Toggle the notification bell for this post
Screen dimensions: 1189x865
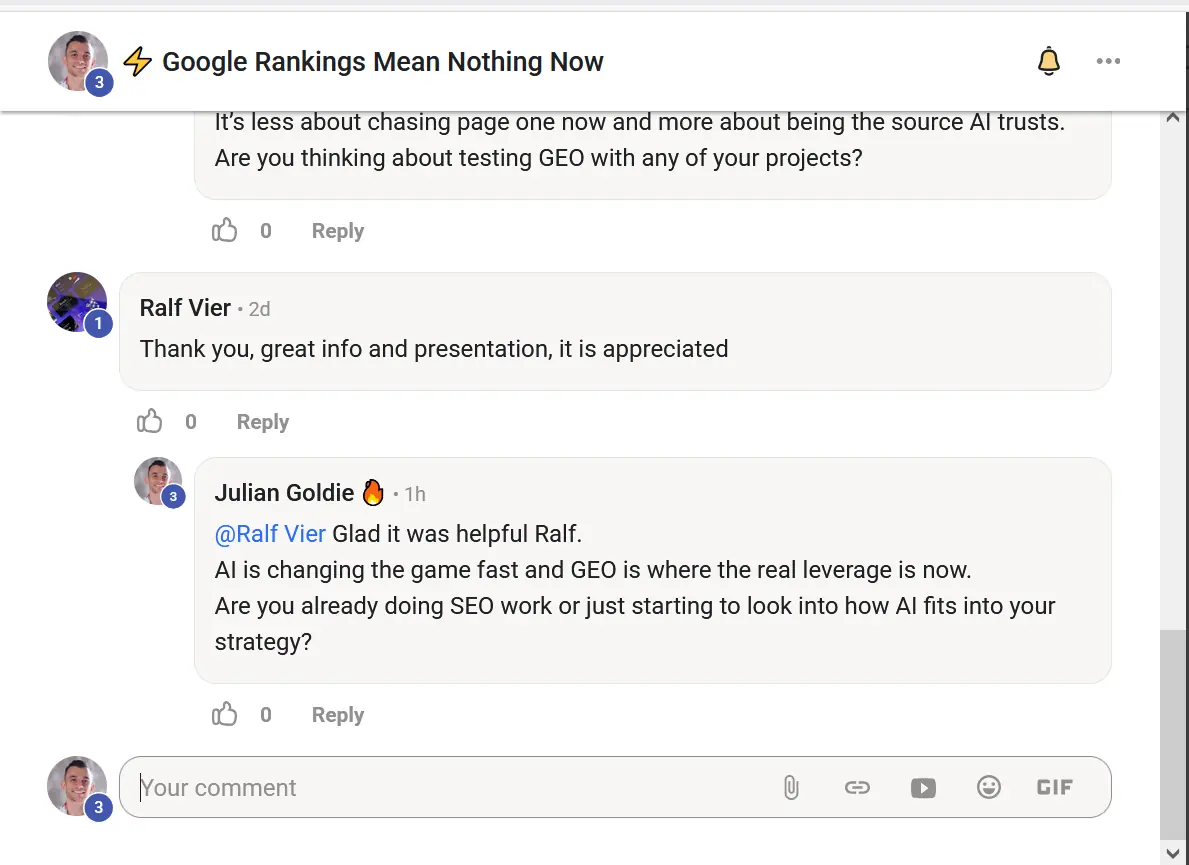1049,61
